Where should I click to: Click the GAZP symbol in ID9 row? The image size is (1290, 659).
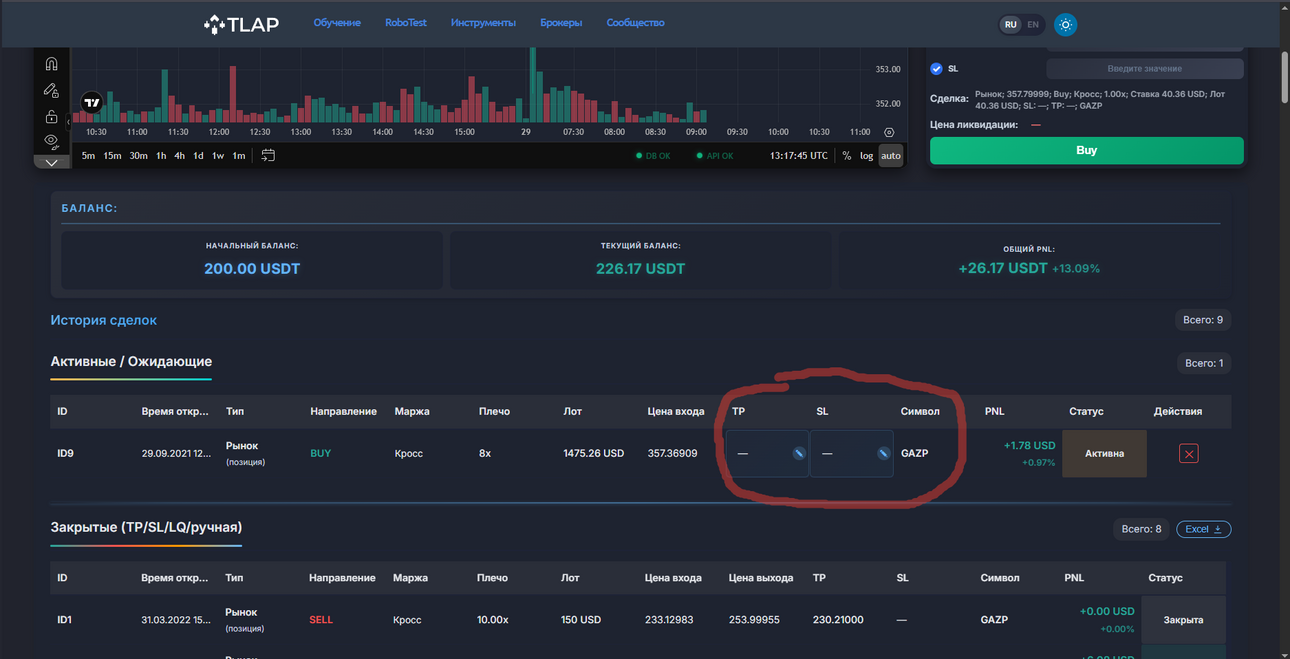tap(915, 453)
